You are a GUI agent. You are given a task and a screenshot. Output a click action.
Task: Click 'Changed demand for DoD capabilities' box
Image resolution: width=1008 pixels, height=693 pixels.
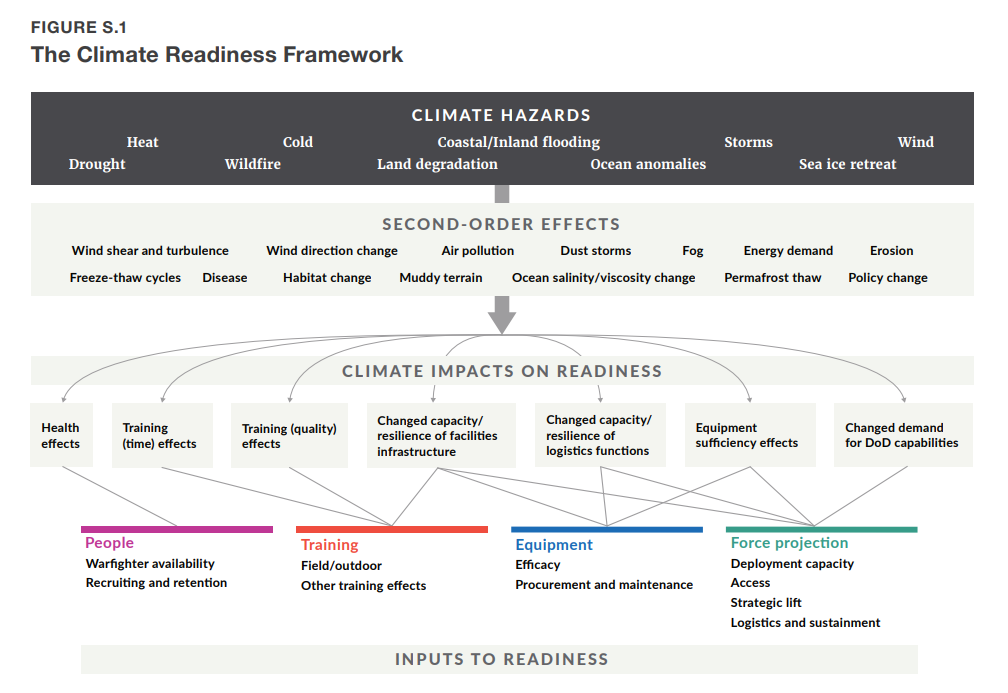pos(903,435)
